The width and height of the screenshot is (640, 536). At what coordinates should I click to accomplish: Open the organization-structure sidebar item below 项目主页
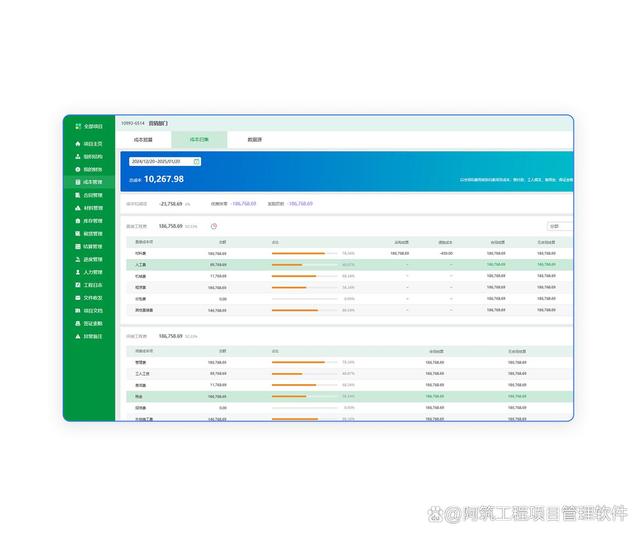[x=89, y=157]
